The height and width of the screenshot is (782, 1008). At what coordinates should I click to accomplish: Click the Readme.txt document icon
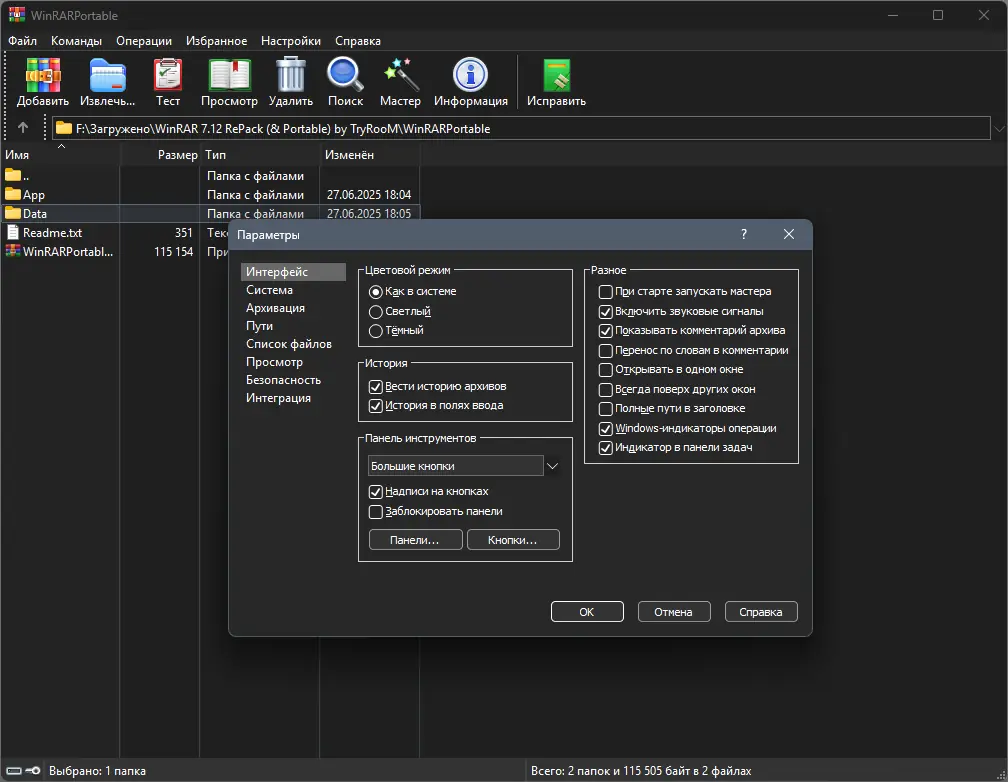coord(12,232)
